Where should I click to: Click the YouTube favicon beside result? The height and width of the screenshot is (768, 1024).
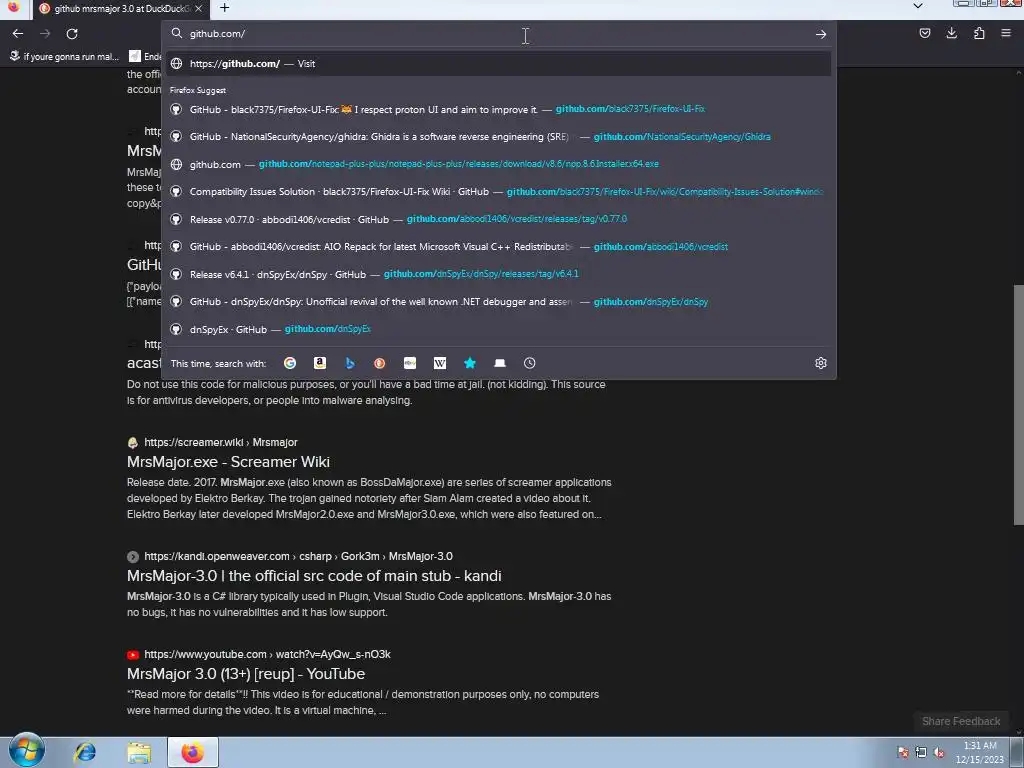point(133,654)
